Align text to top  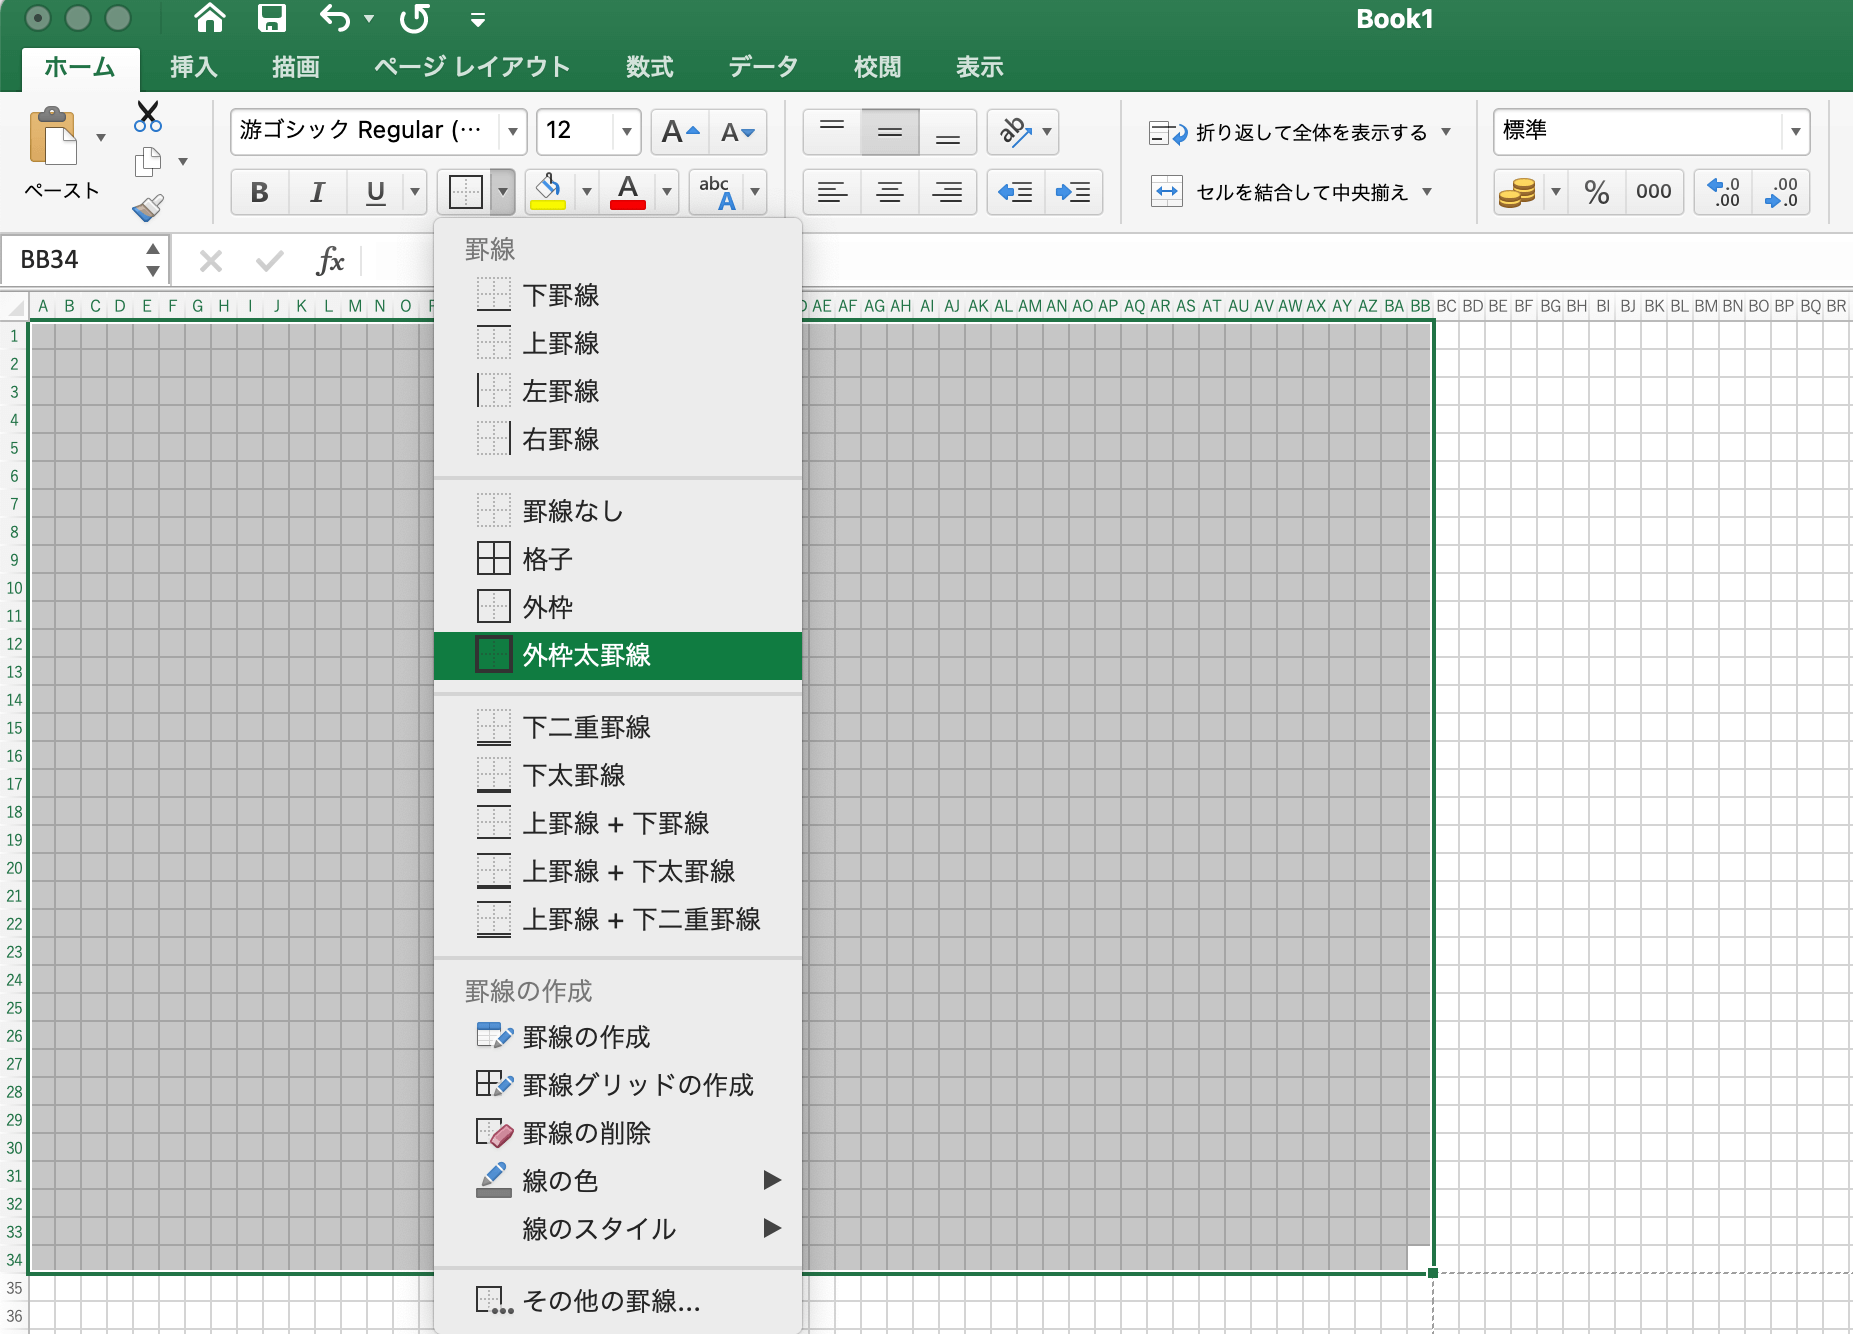coord(832,132)
